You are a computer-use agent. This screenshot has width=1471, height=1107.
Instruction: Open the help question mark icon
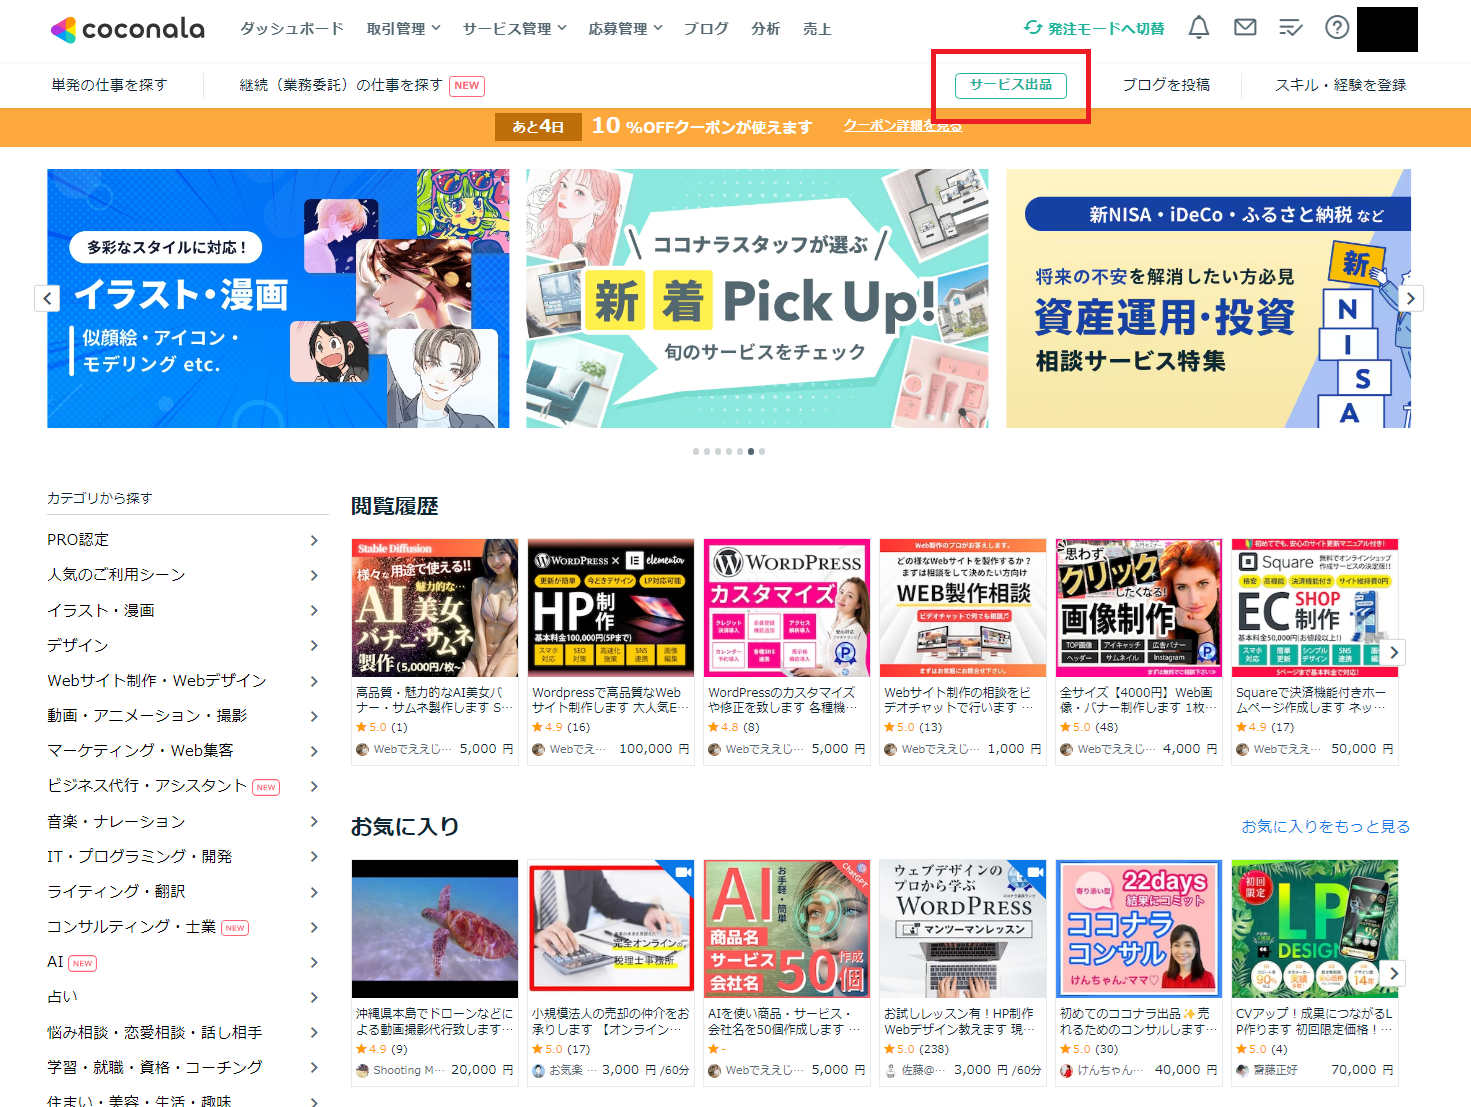click(1337, 28)
